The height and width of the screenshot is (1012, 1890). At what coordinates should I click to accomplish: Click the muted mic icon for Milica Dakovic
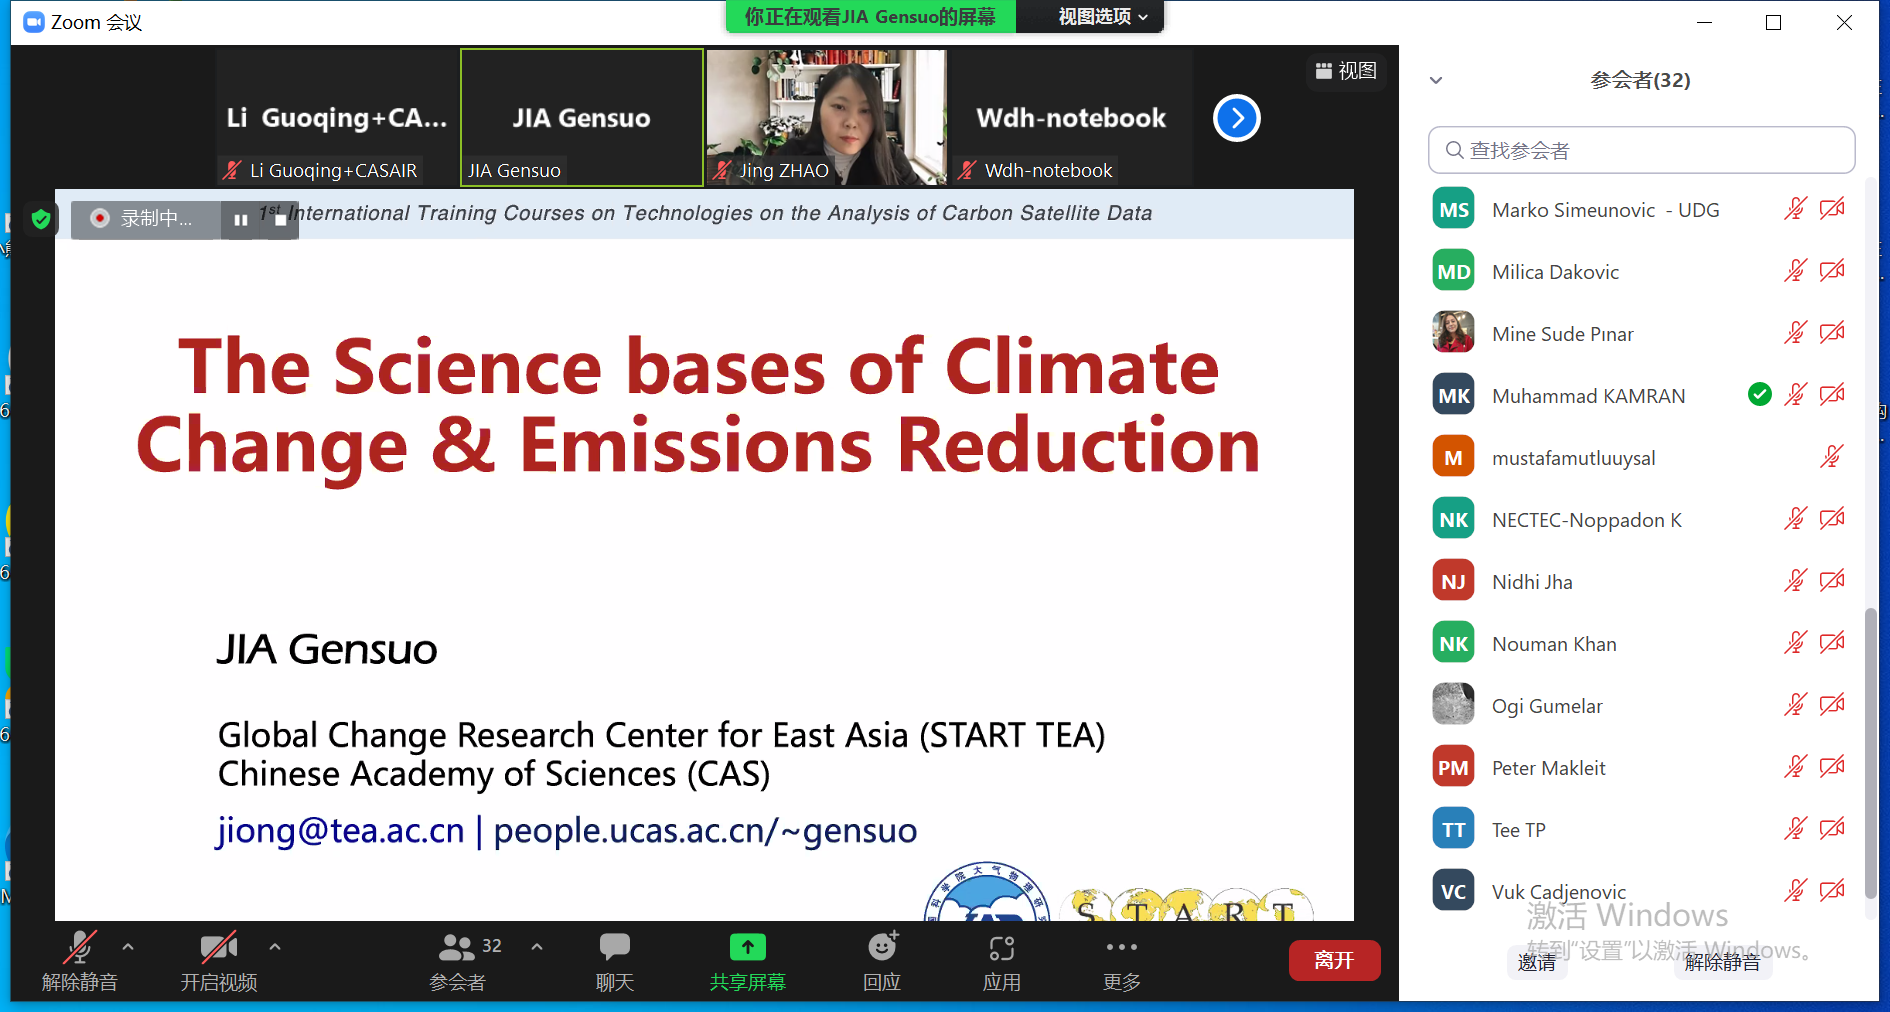(x=1795, y=271)
